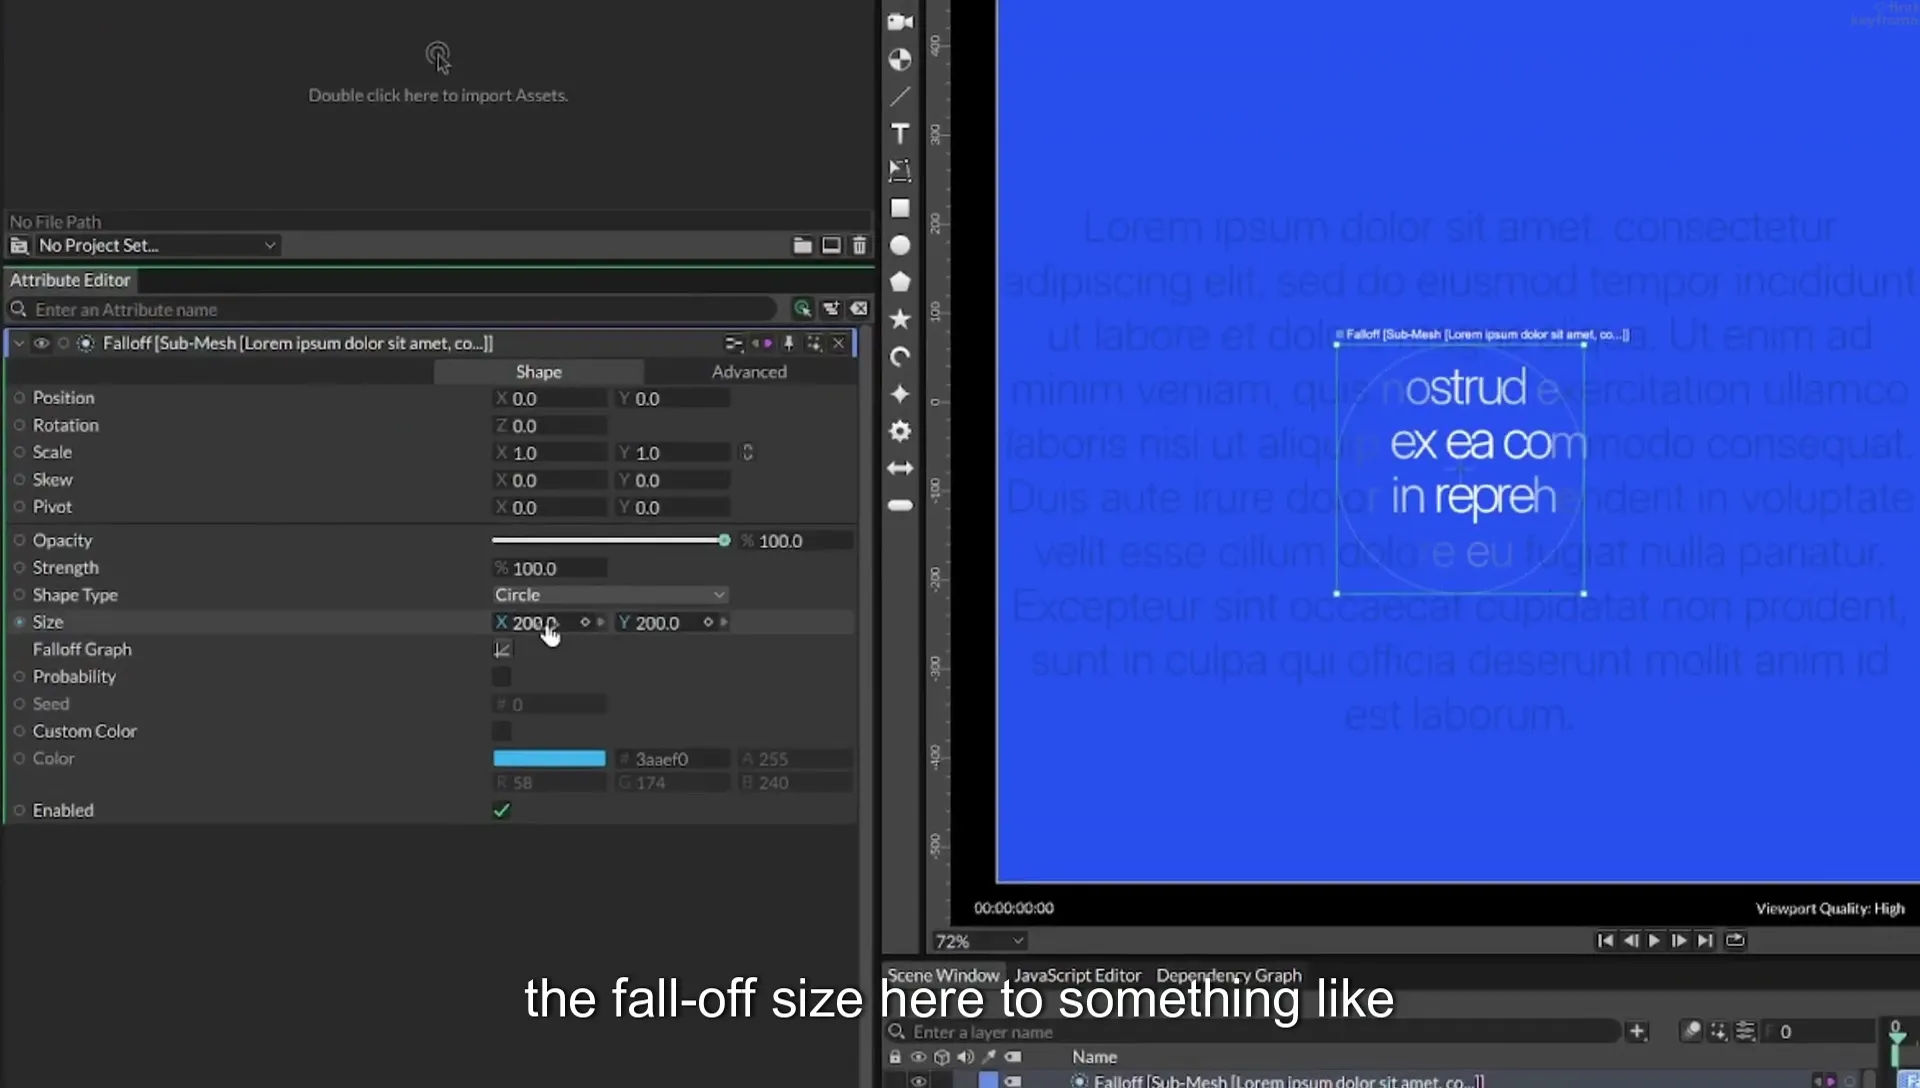Viewport: 1920px width, 1088px height.
Task: Toggle the Scale proportion lock
Action: 747,452
